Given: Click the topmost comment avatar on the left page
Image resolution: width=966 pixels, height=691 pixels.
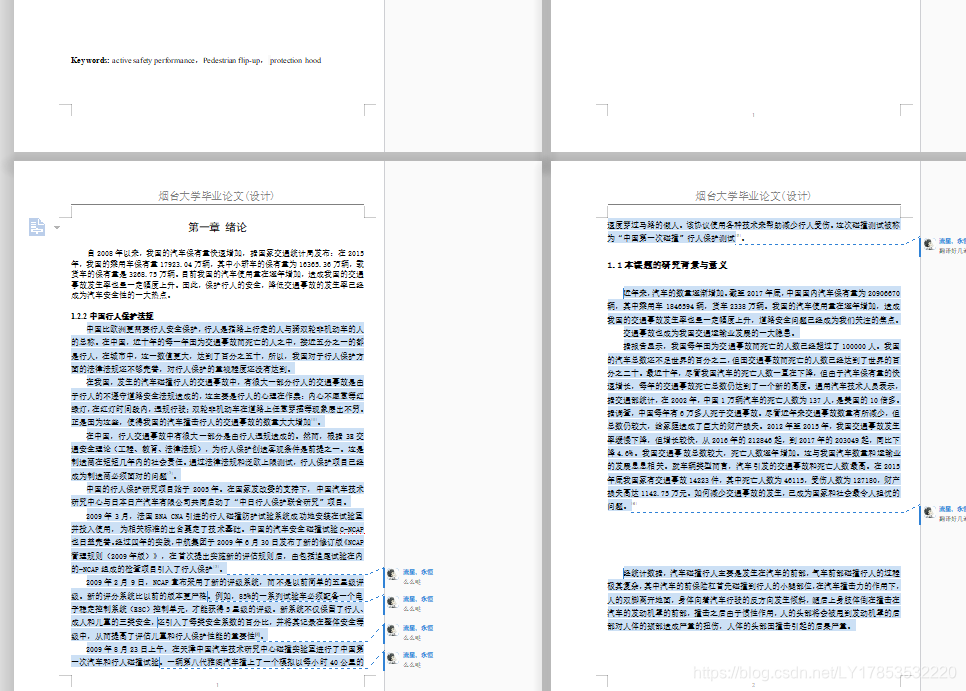Looking at the screenshot, I should (x=392, y=575).
